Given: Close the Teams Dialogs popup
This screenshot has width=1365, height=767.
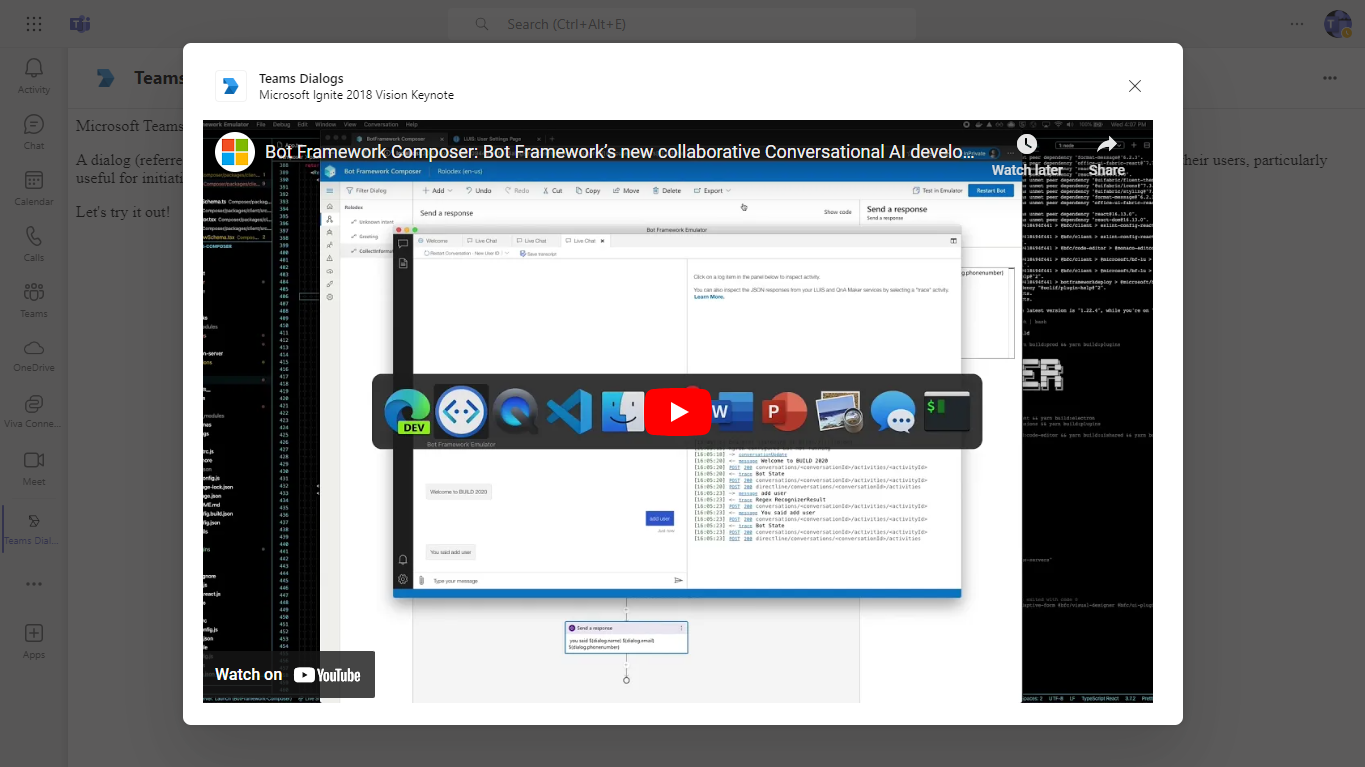Looking at the screenshot, I should (1135, 86).
